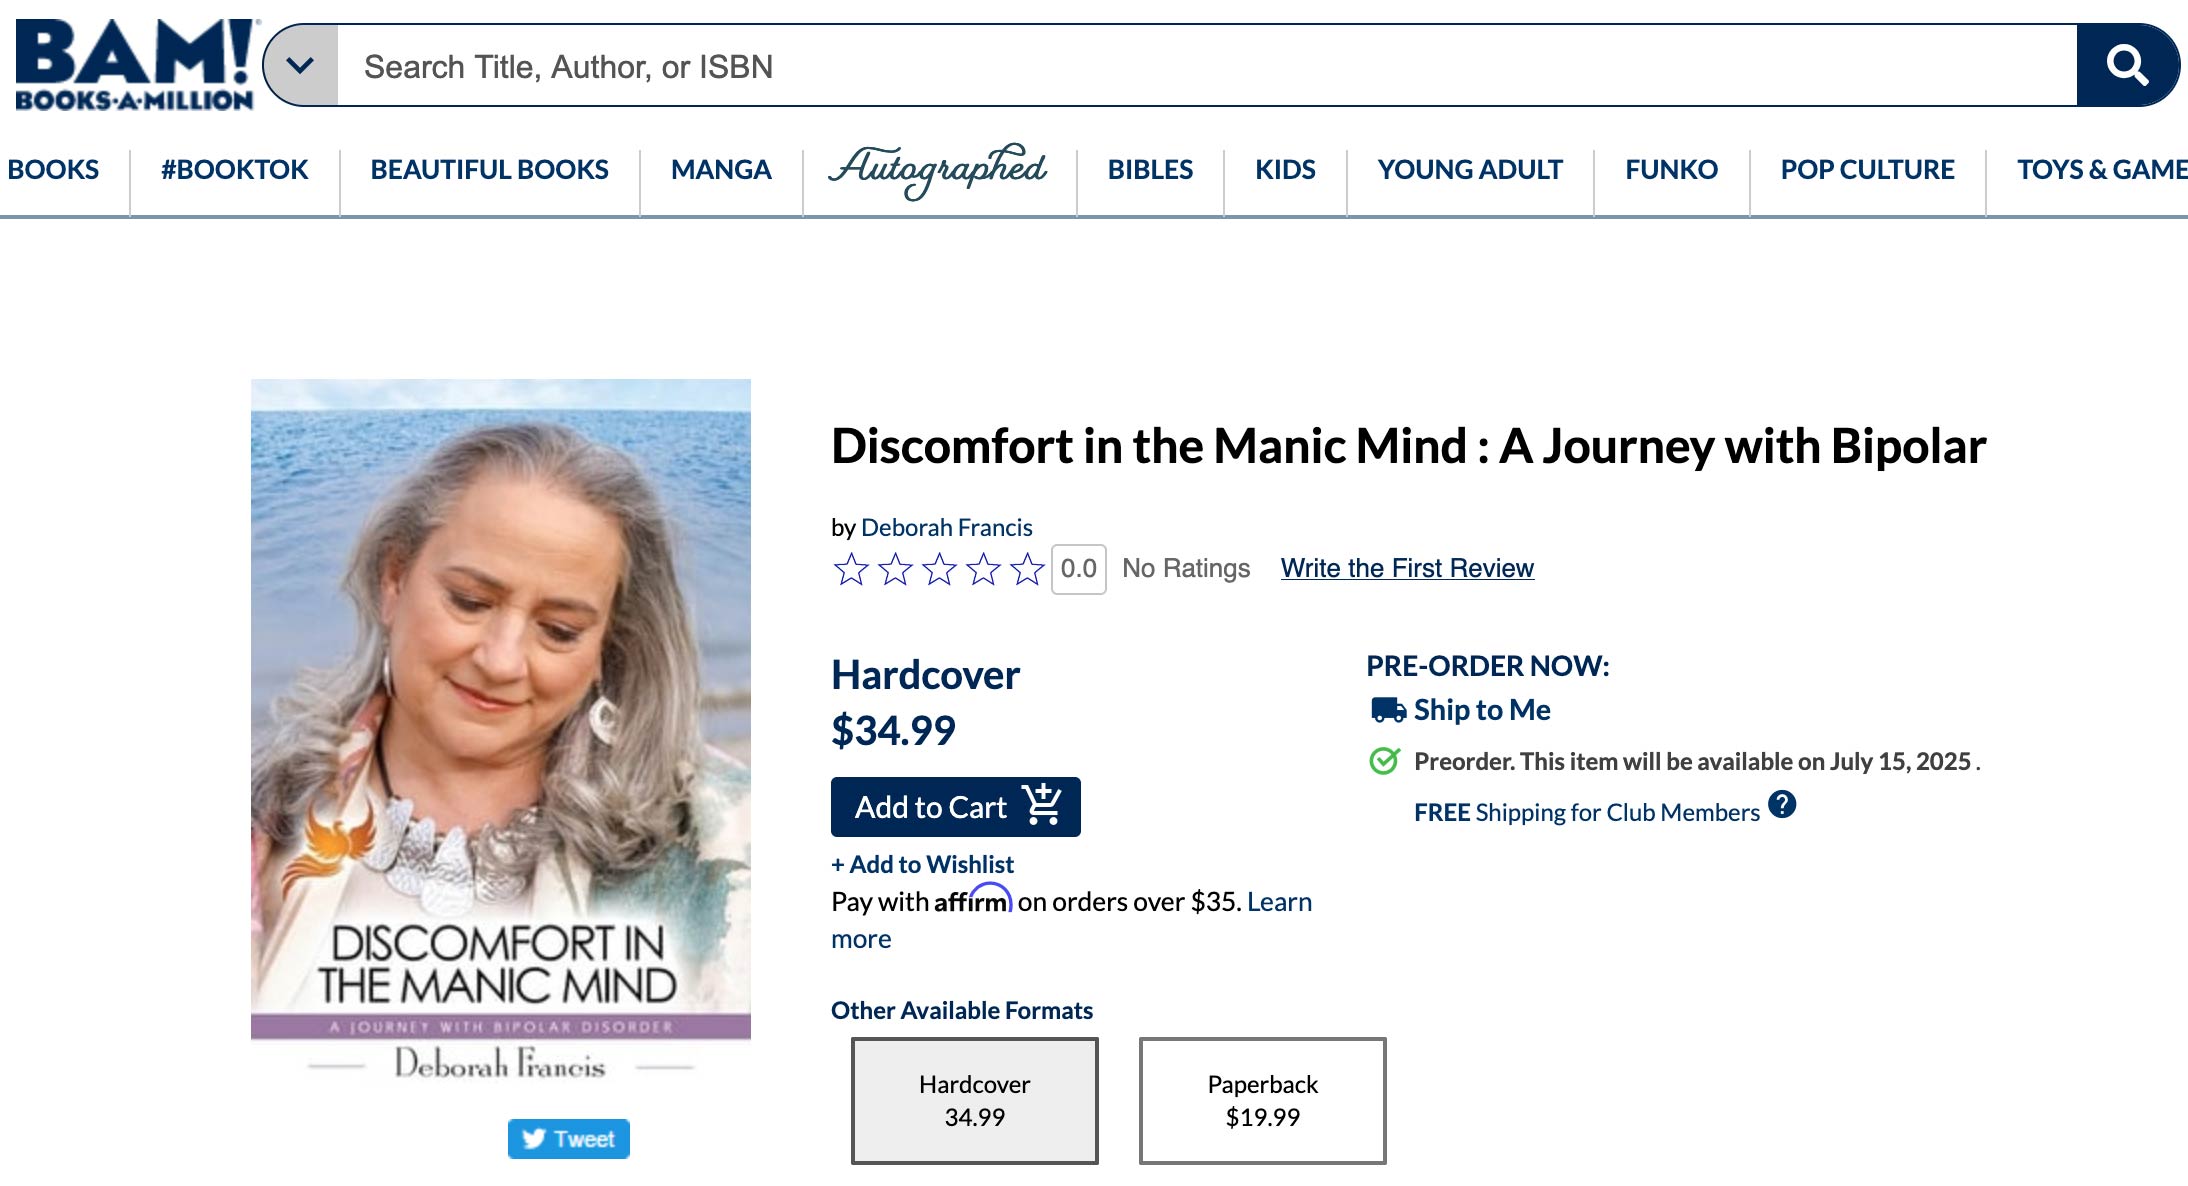Open the MANGA menu
Image resolution: width=2188 pixels, height=1186 pixels.
click(x=721, y=169)
